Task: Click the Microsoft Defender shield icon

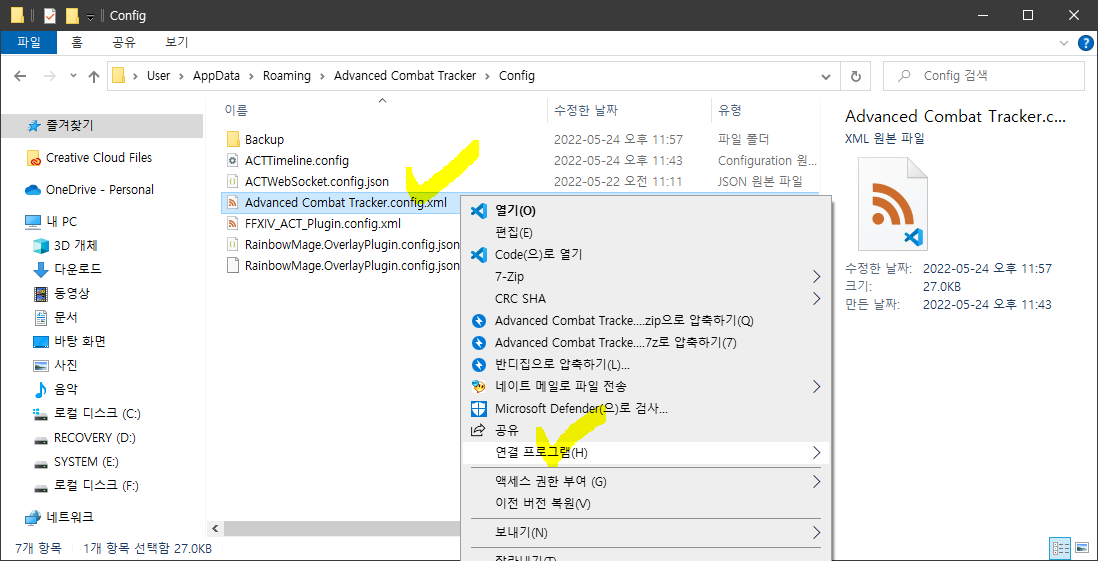Action: pyautogui.click(x=479, y=408)
